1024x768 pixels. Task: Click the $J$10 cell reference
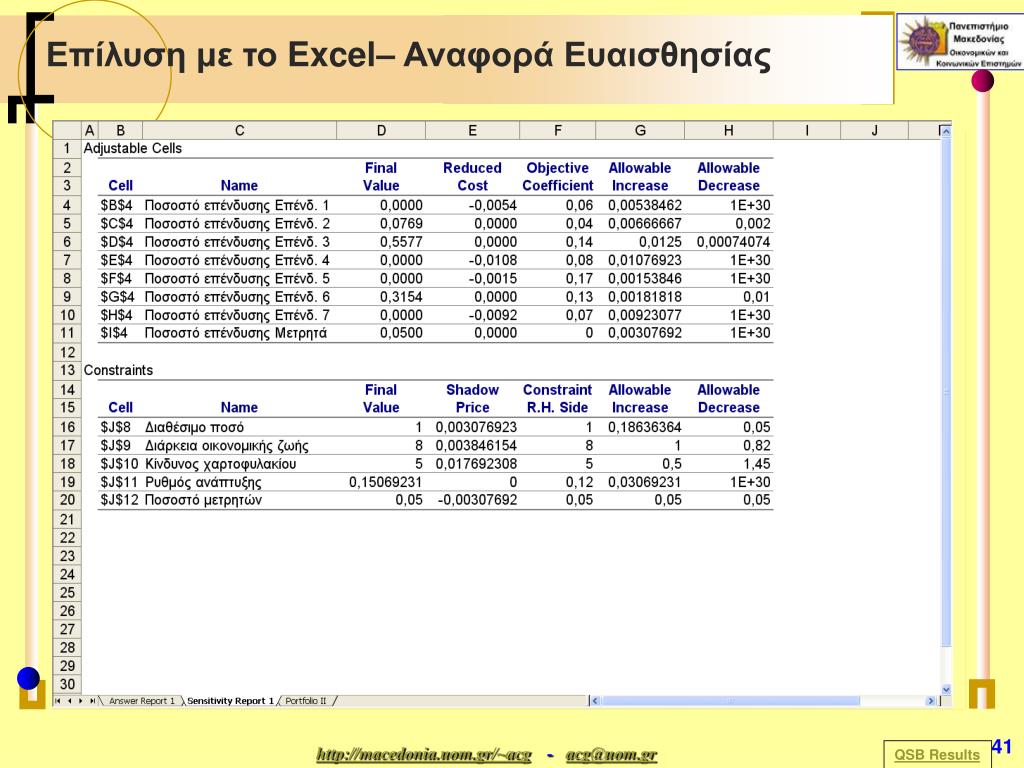[x=120, y=464]
